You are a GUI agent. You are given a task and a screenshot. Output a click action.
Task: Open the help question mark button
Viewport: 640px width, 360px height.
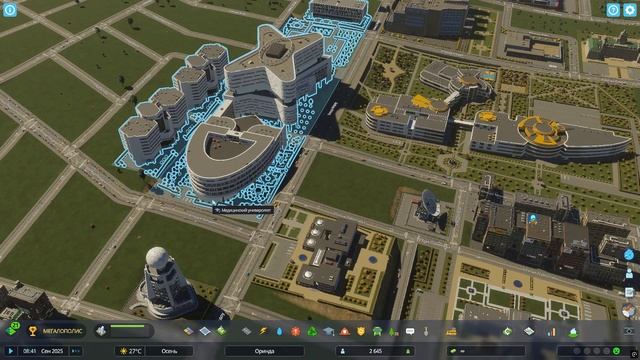(613, 10)
